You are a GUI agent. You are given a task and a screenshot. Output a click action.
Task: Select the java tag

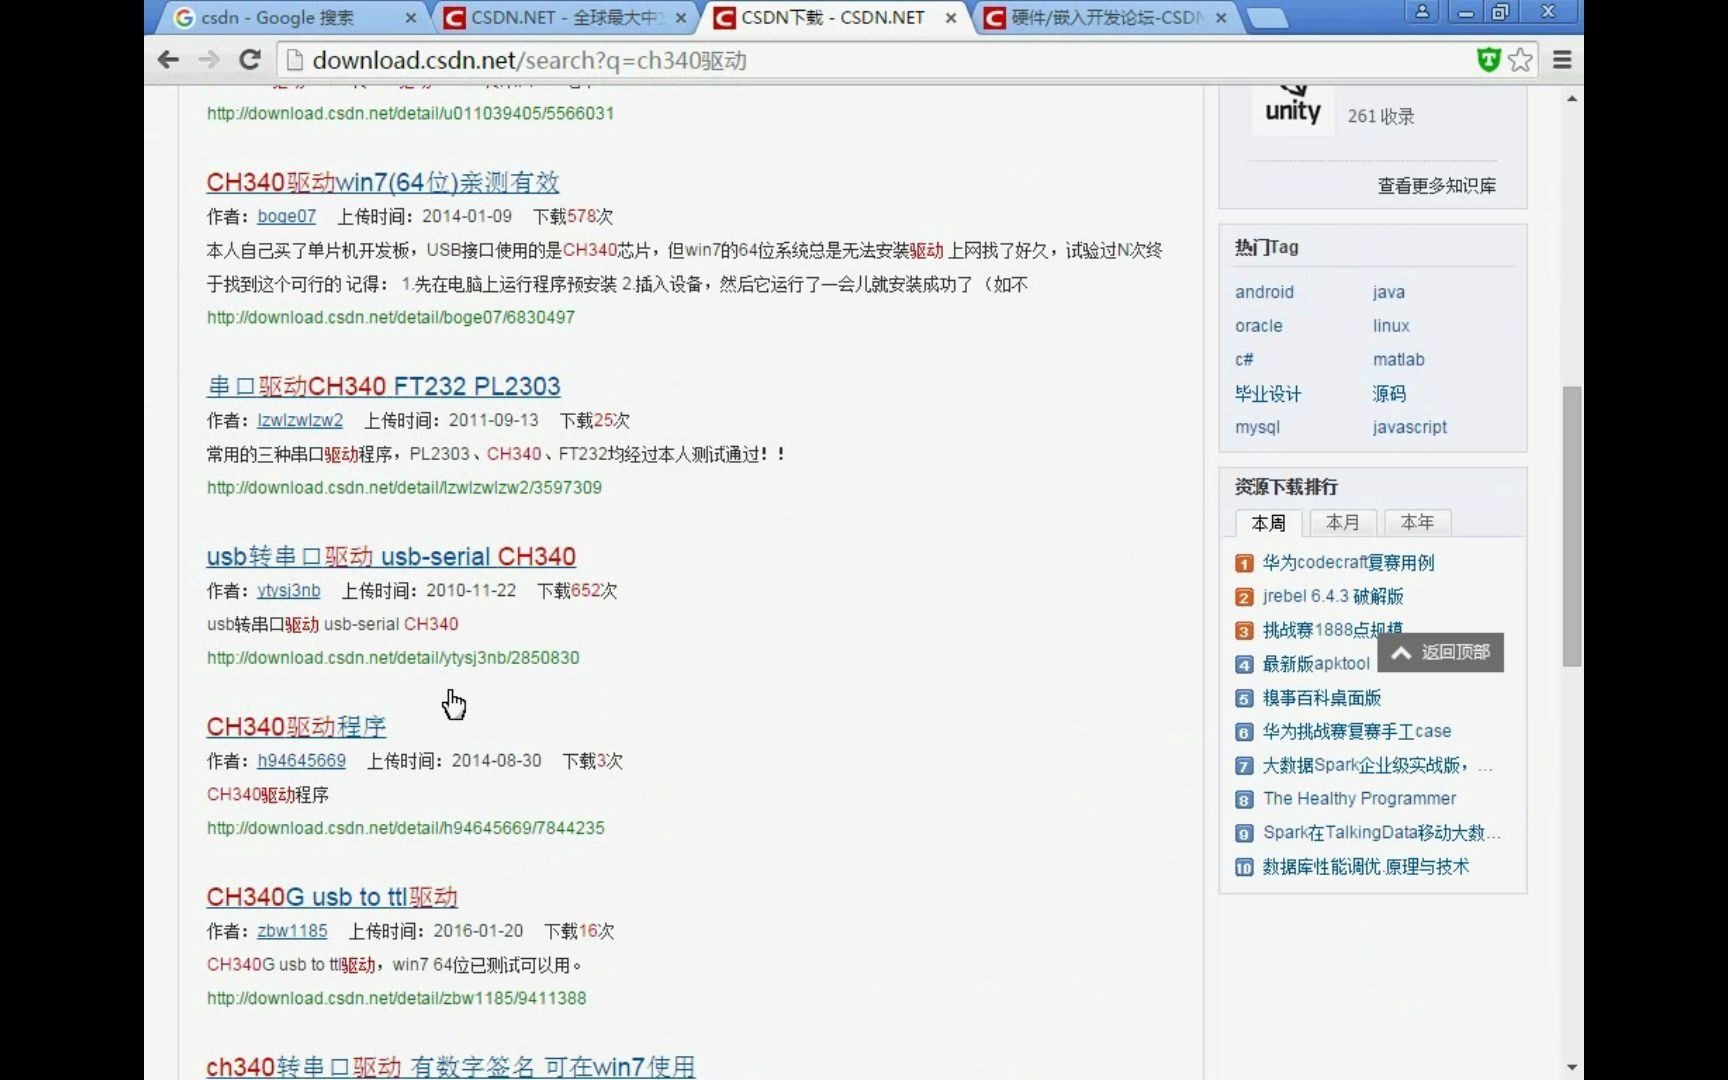click(x=1388, y=292)
